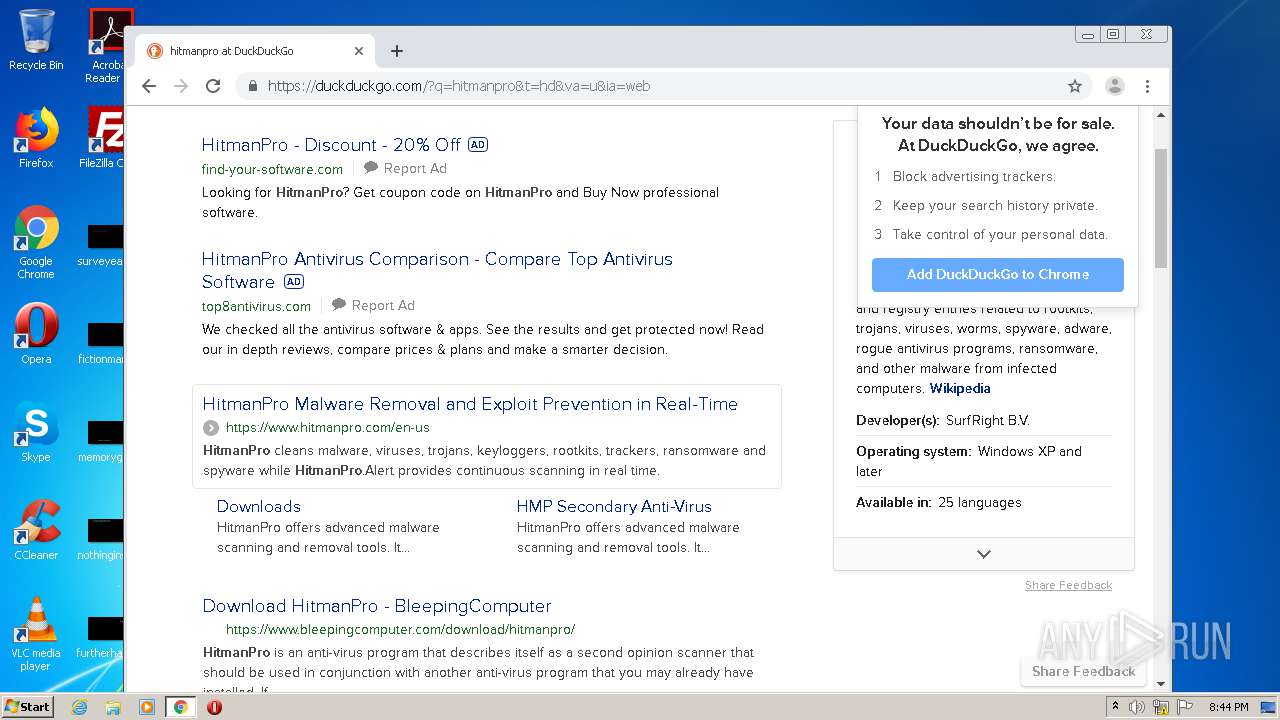This screenshot has height=720, width=1280.
Task: Open HitmanPro Malware Removal and Exploit Prevention result
Action: pyautogui.click(x=470, y=404)
